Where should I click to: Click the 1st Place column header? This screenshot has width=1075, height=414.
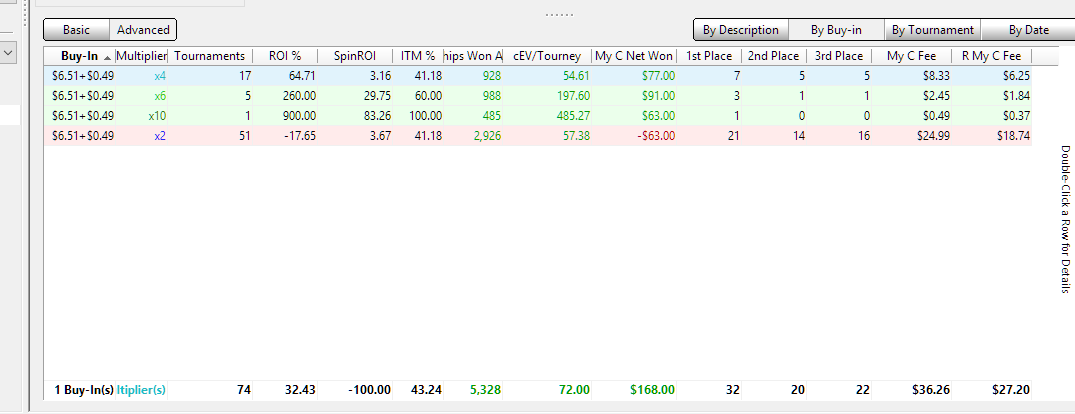(x=708, y=56)
